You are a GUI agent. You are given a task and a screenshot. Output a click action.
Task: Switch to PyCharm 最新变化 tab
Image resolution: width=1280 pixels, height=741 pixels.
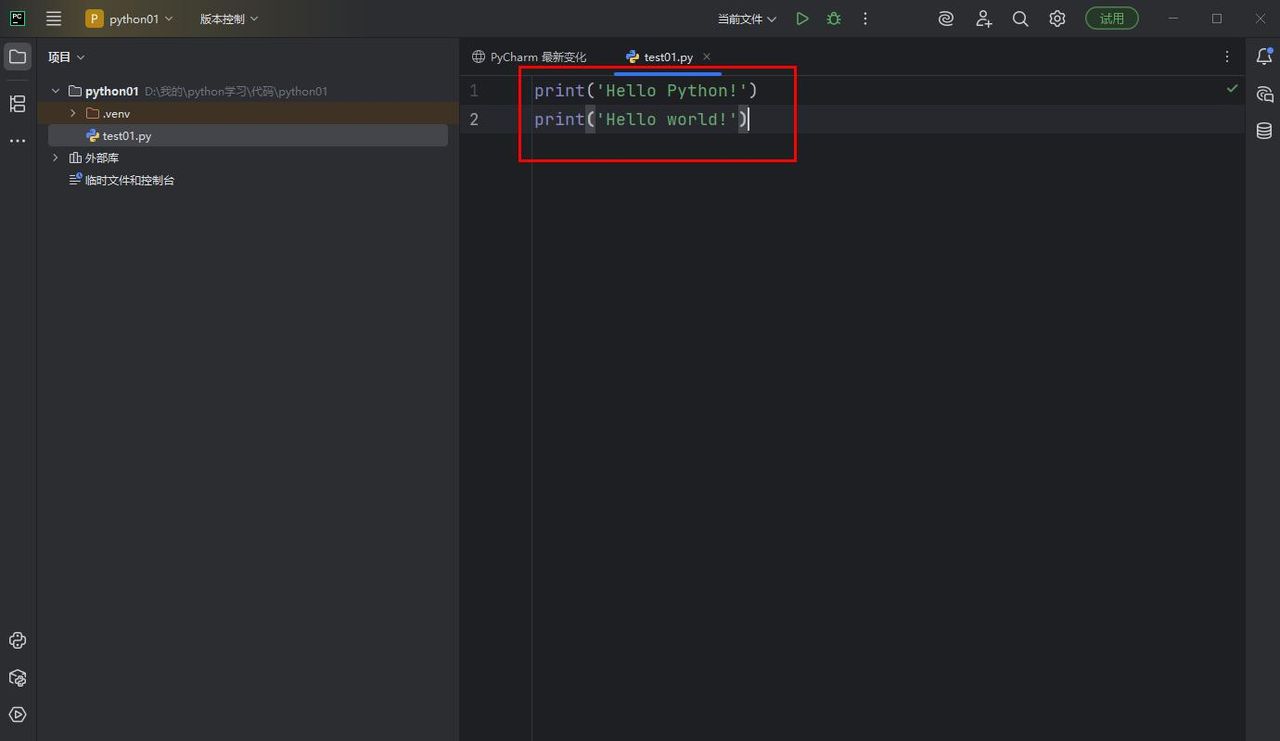(529, 57)
